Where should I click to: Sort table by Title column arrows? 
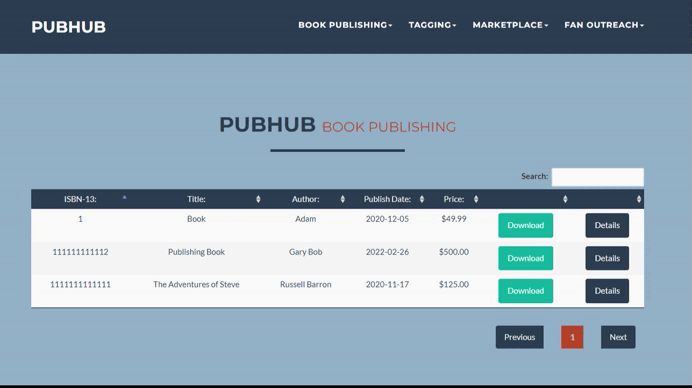coord(258,199)
